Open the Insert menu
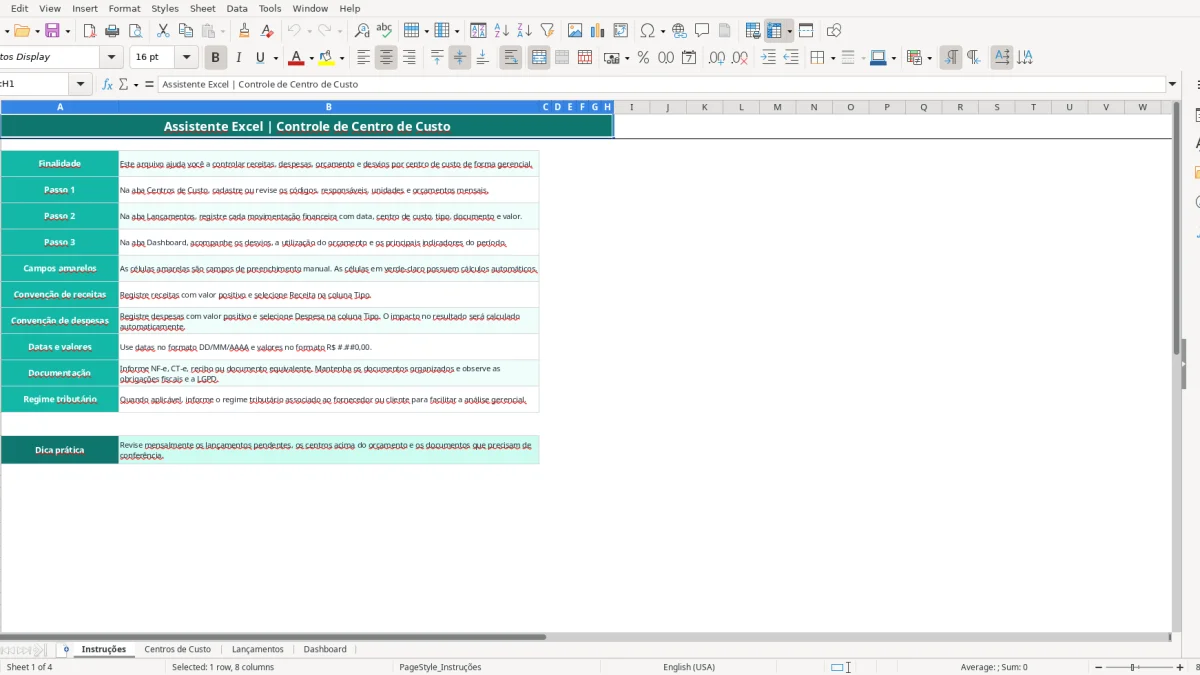 click(x=85, y=8)
